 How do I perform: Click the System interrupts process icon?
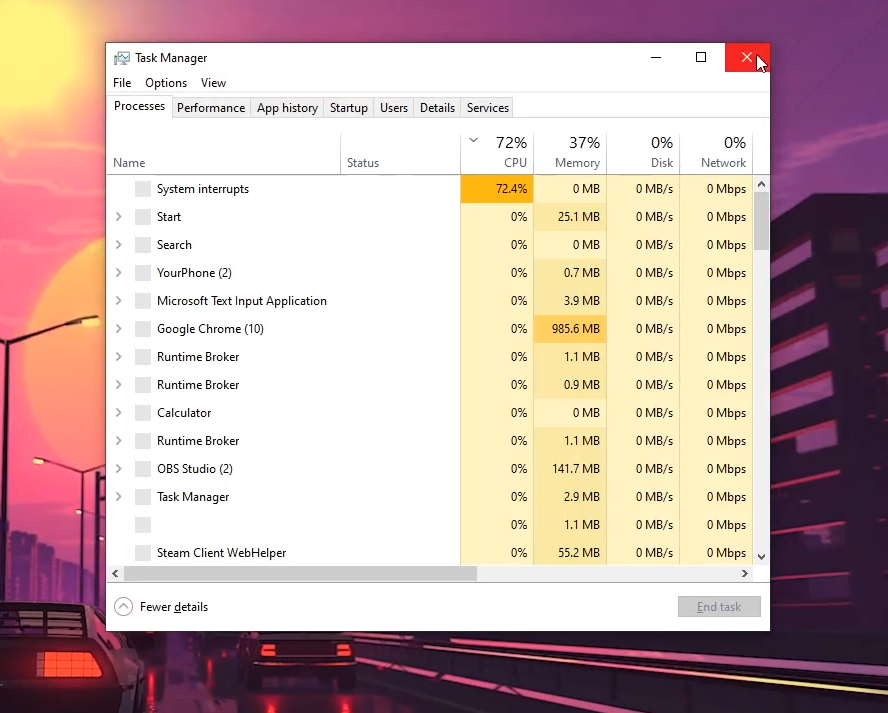click(143, 189)
